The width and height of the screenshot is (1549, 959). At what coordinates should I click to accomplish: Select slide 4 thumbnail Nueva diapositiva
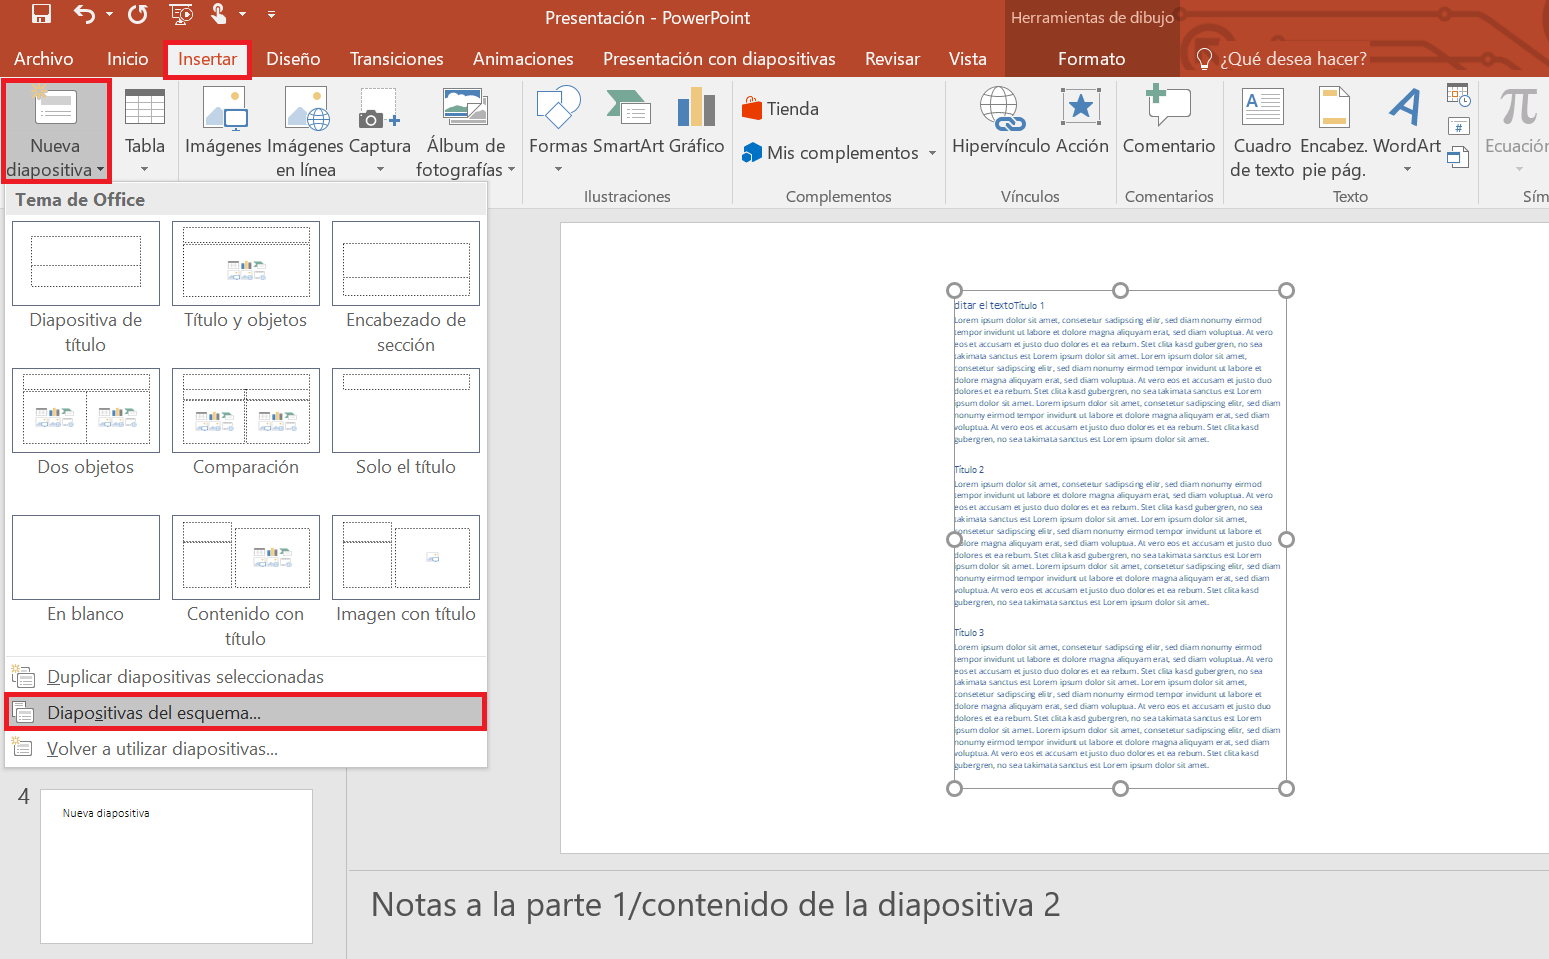point(176,866)
